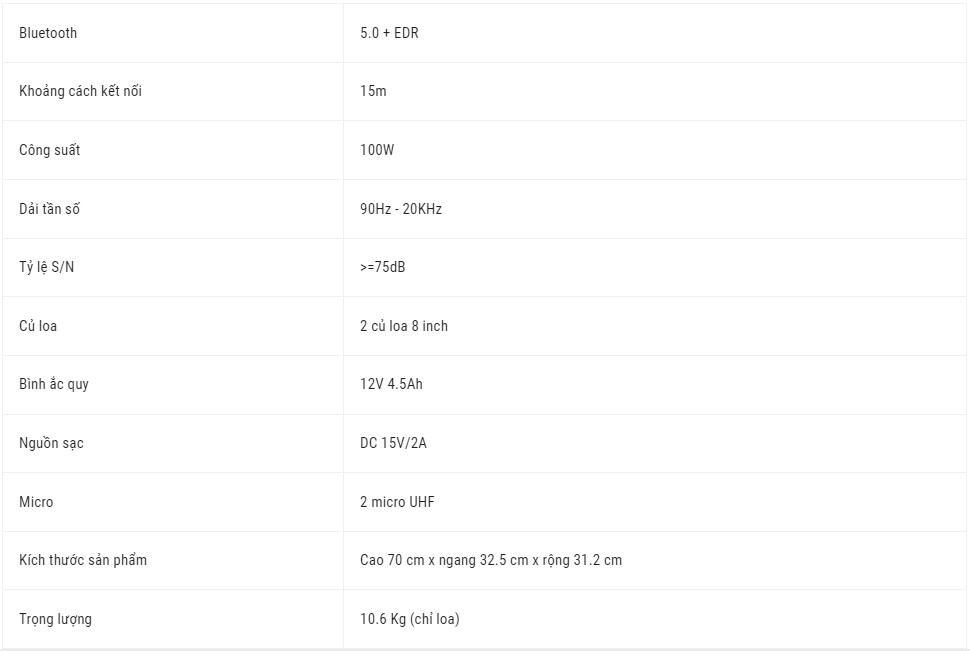Click the Củ loa label
970x651 pixels.
pos(38,326)
